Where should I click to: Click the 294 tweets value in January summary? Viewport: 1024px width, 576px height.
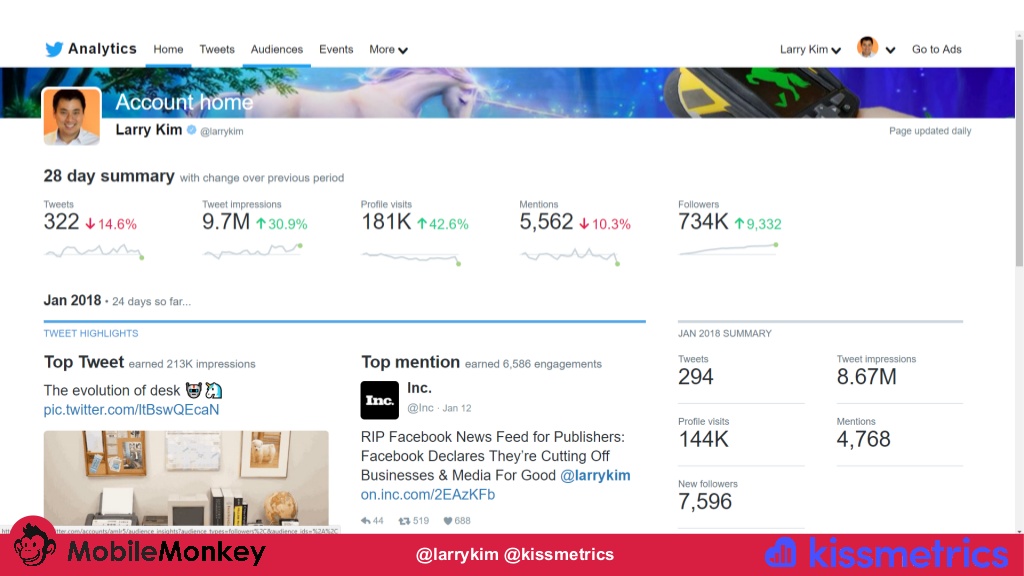pos(696,377)
